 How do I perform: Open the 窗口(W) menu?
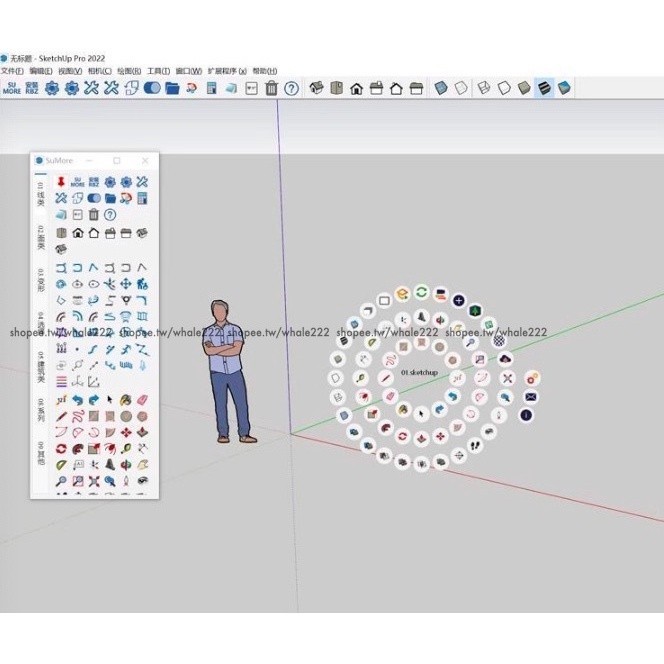[x=188, y=71]
